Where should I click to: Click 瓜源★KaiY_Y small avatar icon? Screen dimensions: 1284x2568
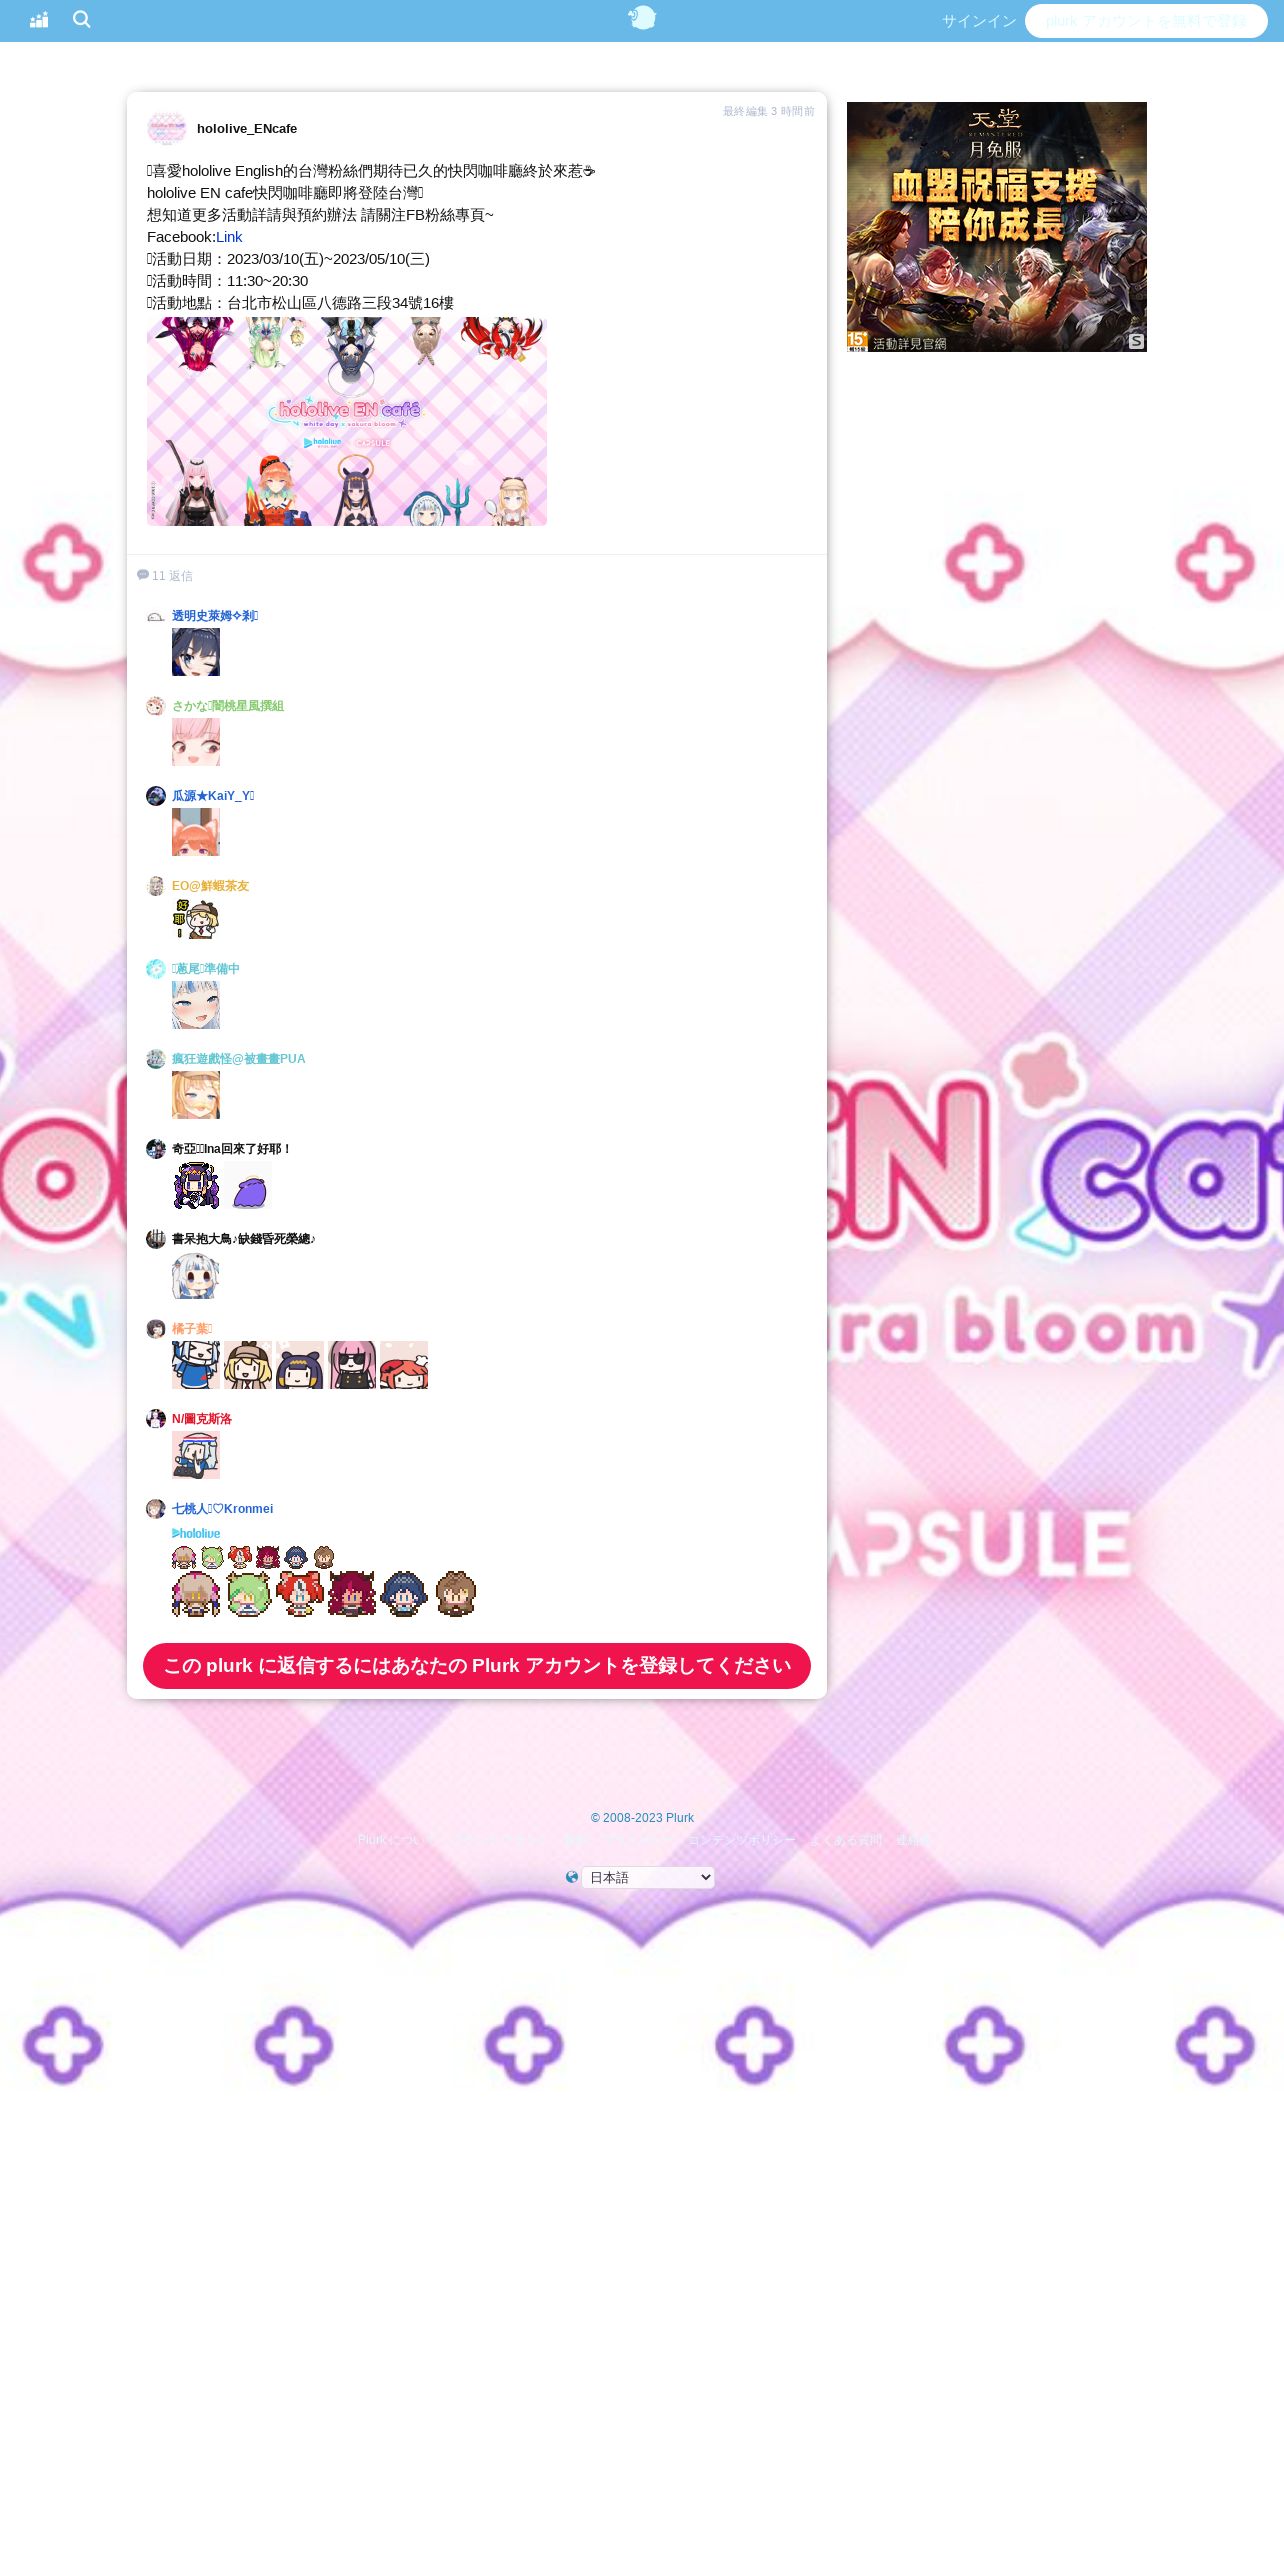(155, 796)
